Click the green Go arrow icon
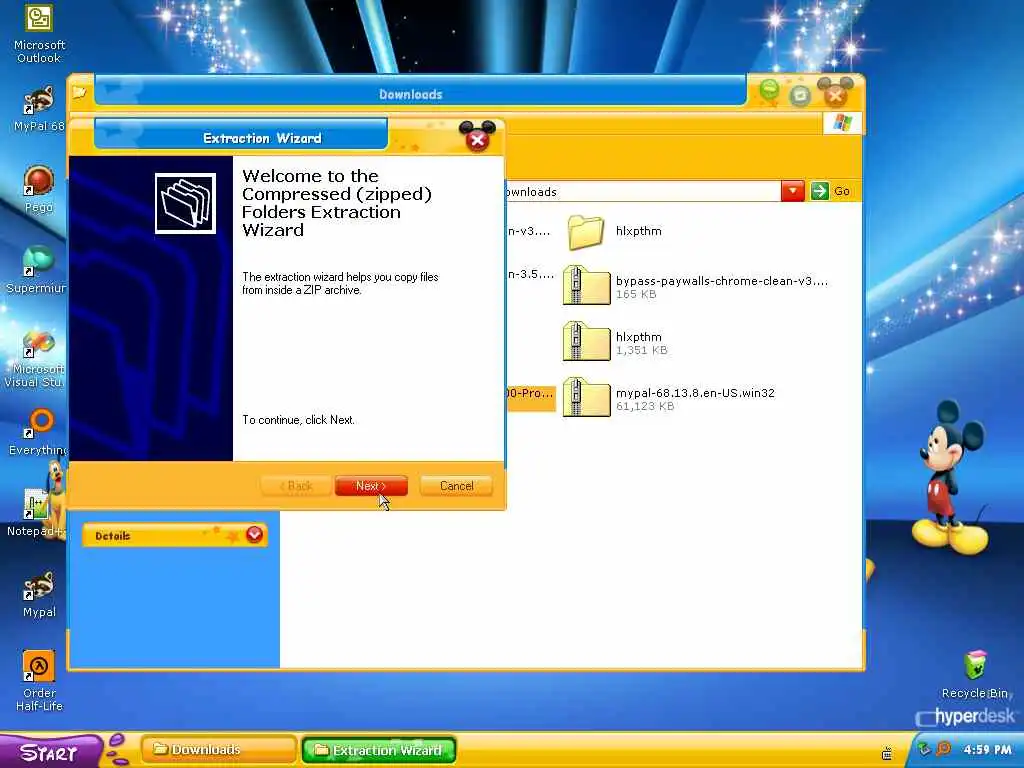This screenshot has width=1024, height=768. pyautogui.click(x=819, y=191)
